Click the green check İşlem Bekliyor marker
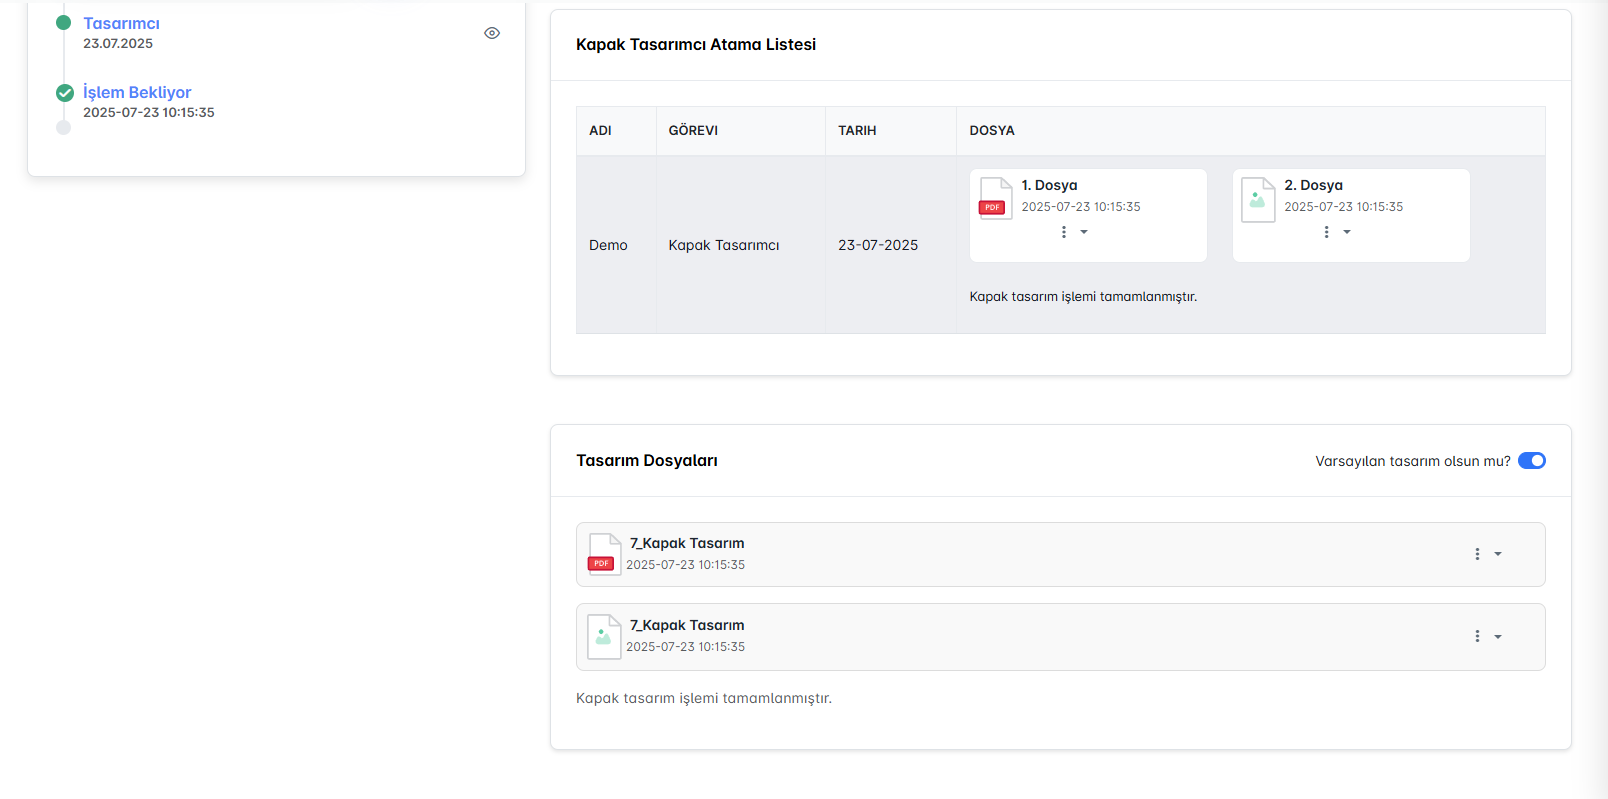Screen dimensions: 1608x799 click(x=65, y=93)
